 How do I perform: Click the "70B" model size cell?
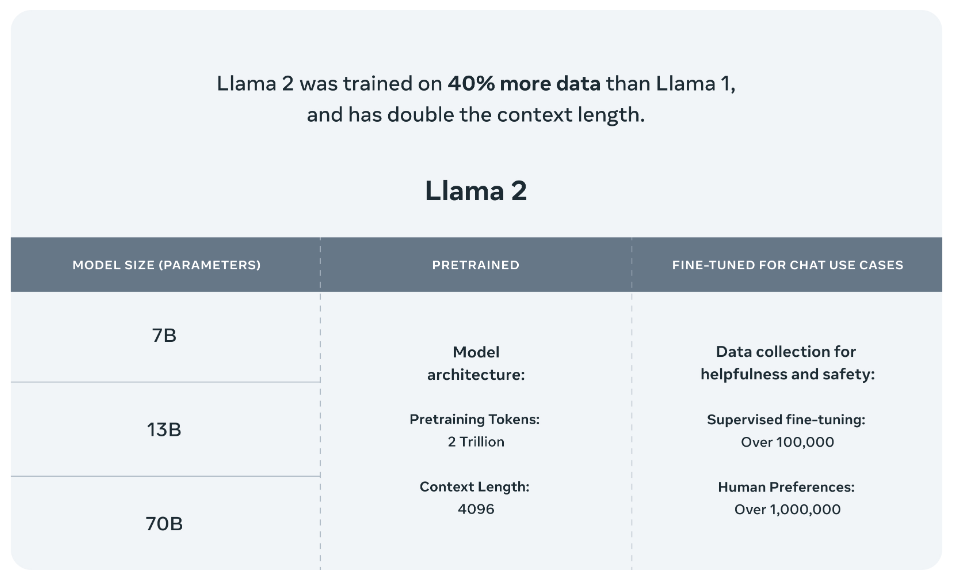[x=164, y=523]
